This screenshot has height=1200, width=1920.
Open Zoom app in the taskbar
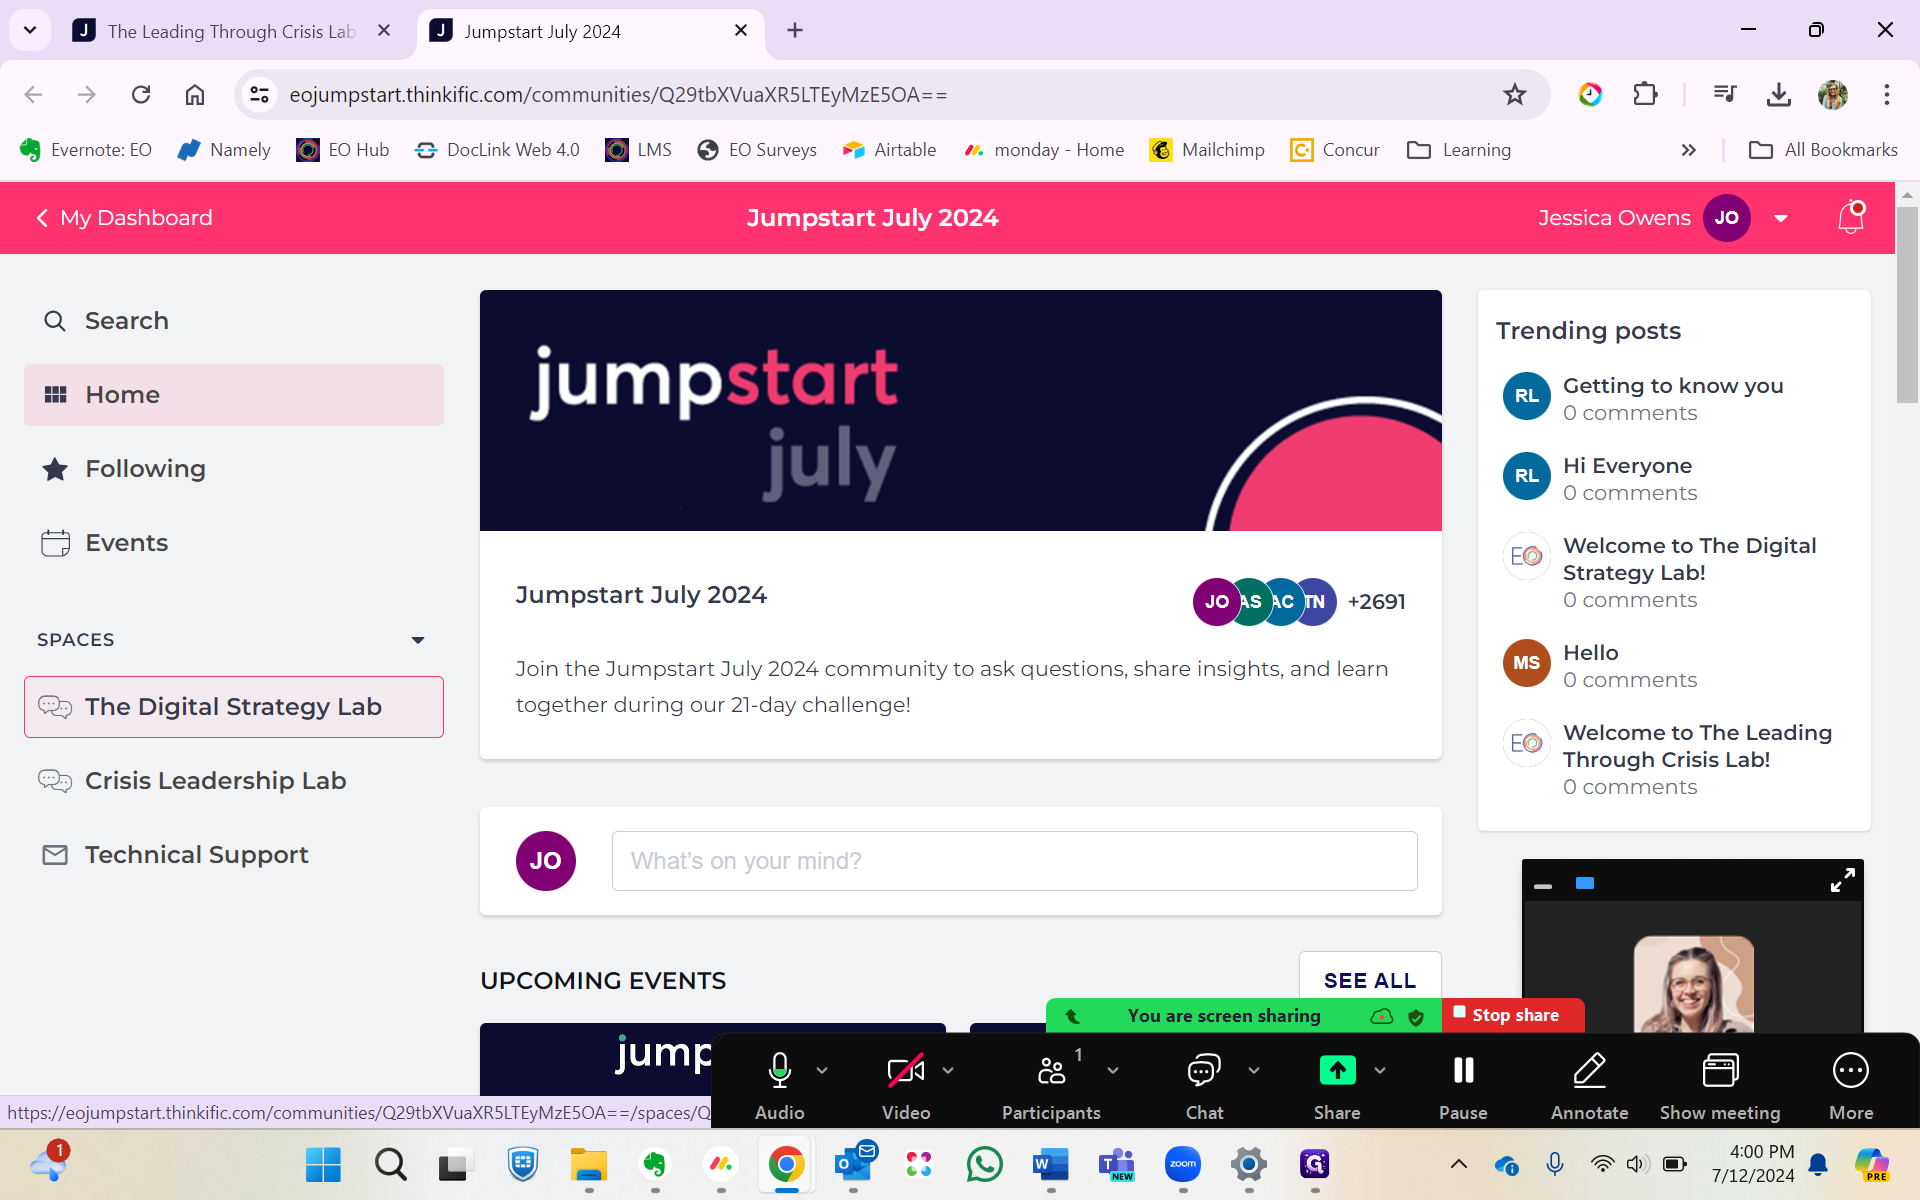[1182, 1164]
